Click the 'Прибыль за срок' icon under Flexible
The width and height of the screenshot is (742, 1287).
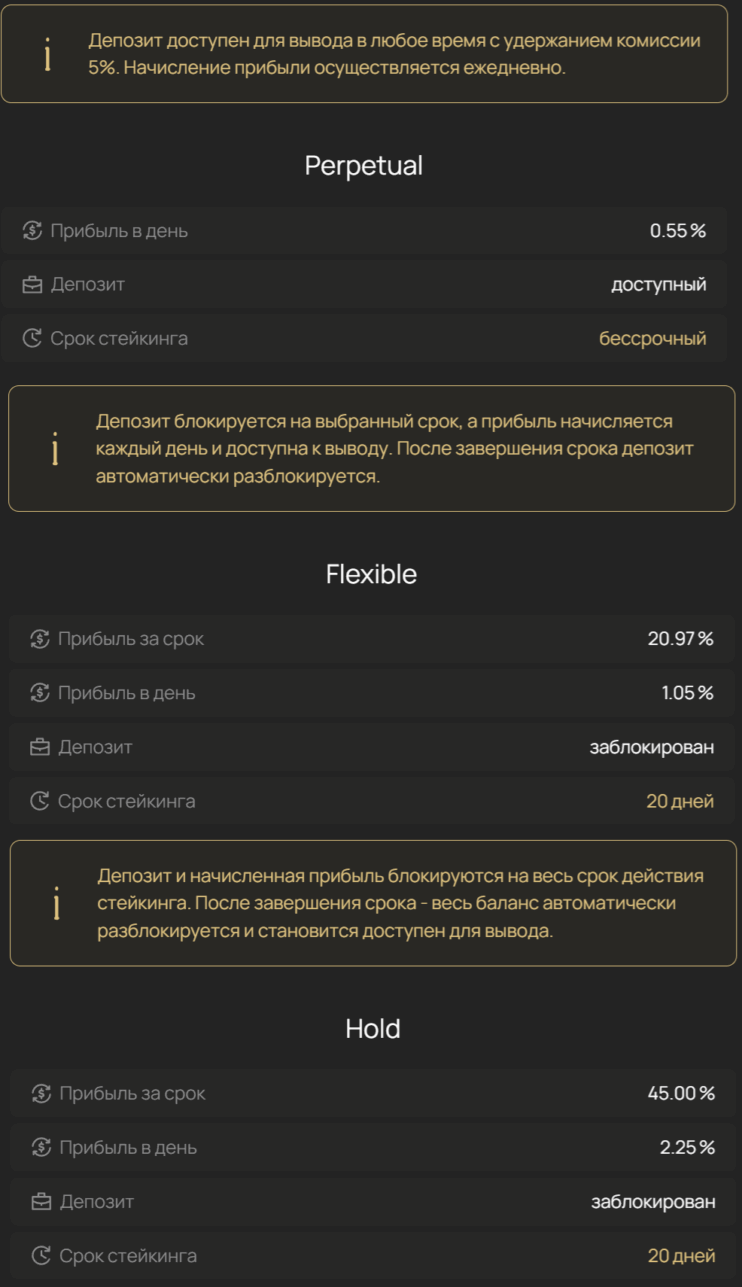coord(40,639)
